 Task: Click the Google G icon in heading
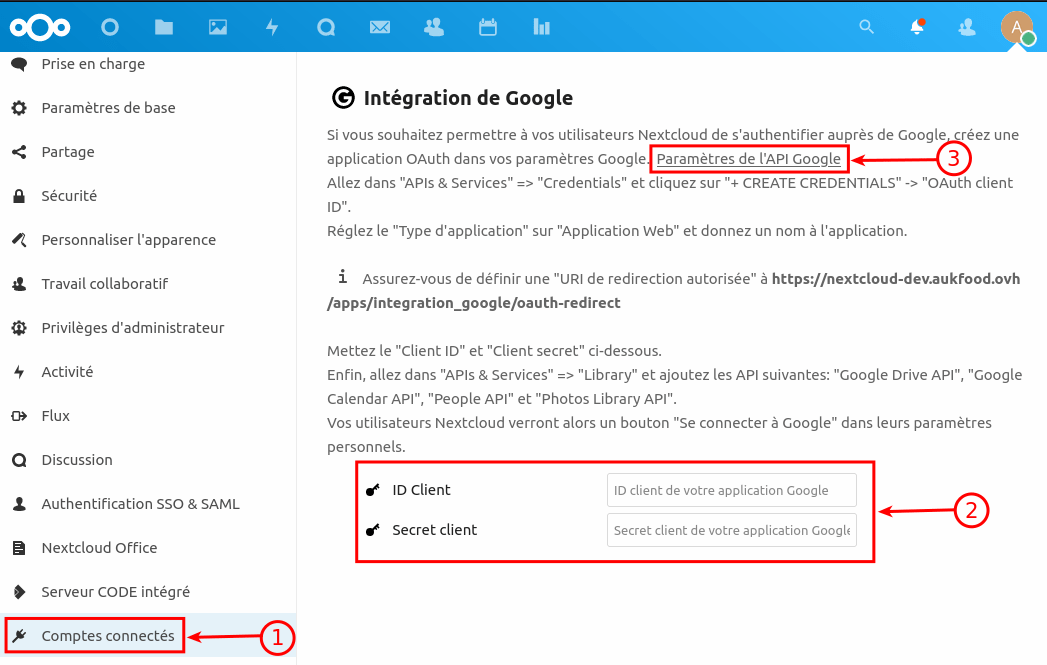[x=343, y=98]
